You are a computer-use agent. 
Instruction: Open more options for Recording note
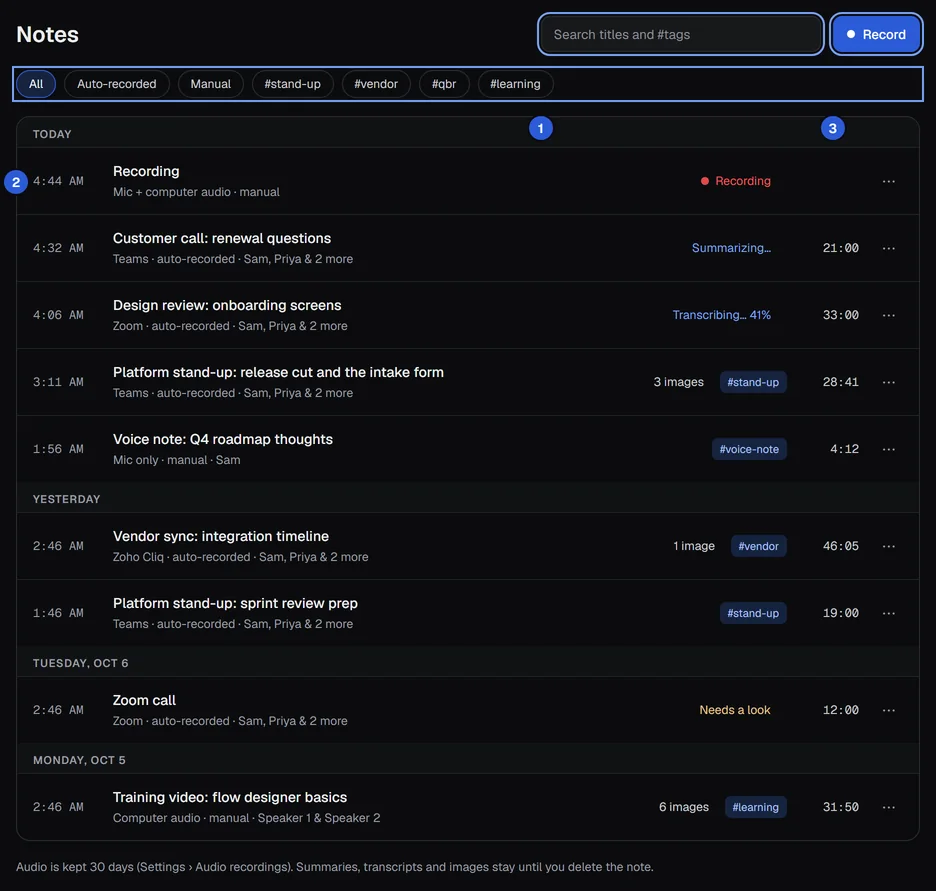coord(888,181)
